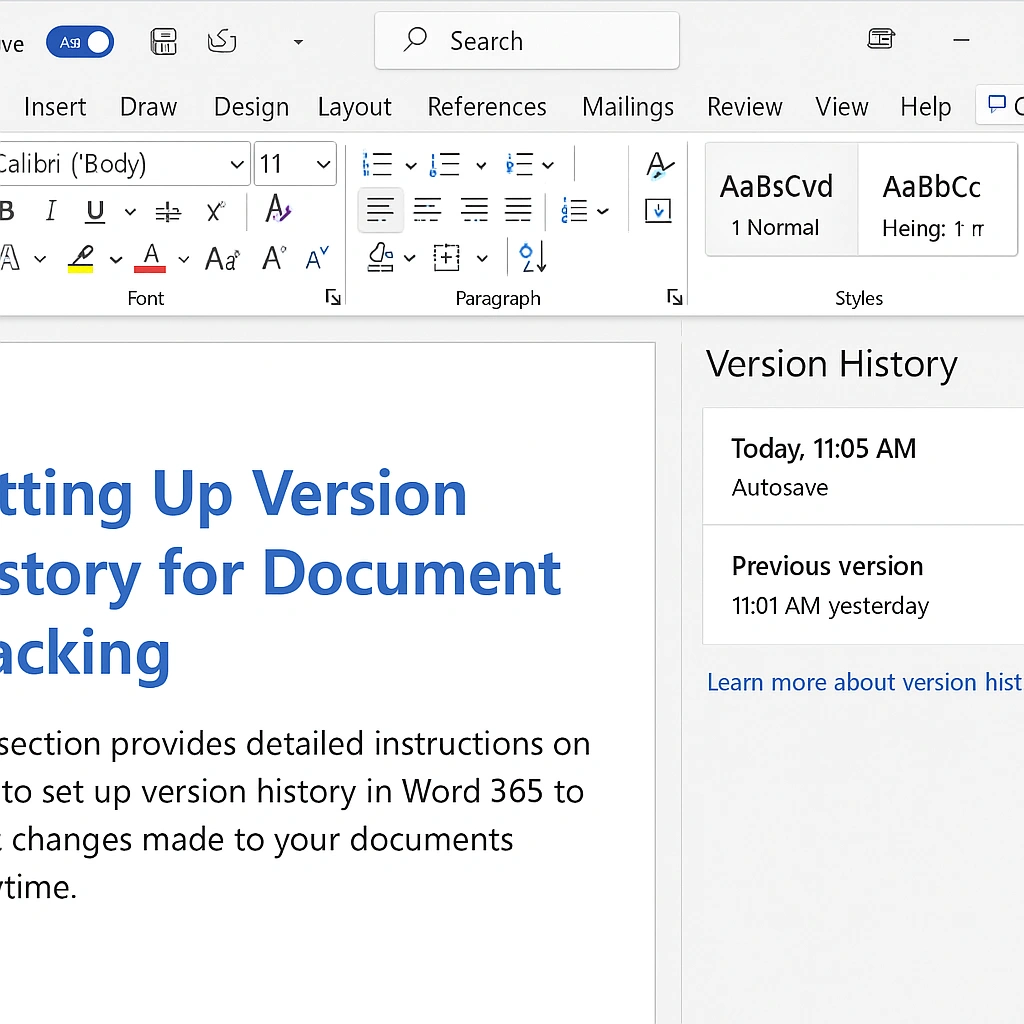The image size is (1024, 1024).
Task: Click Increase Font Size icon
Action: 274,258
